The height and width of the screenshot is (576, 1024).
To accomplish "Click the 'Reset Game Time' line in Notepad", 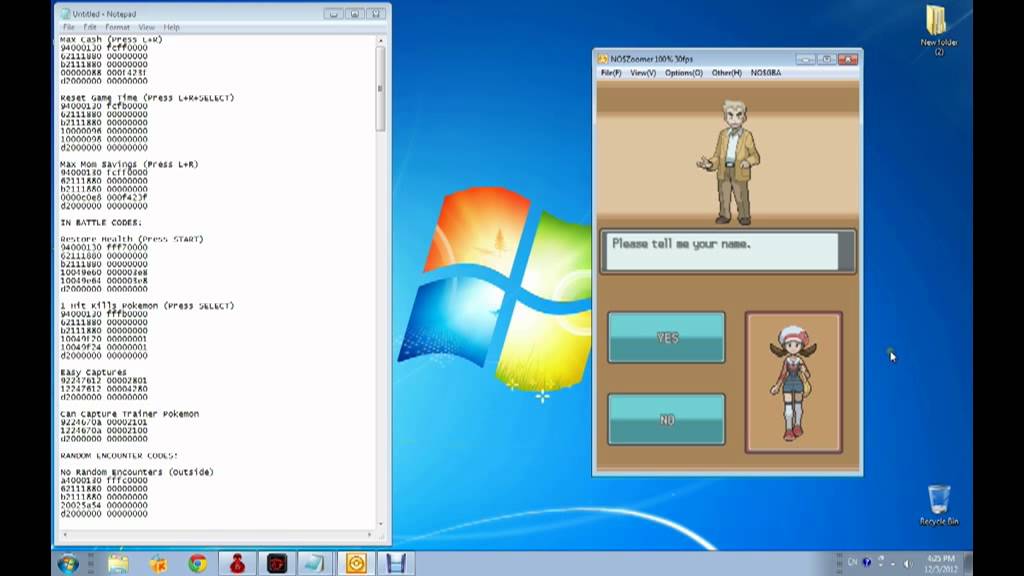I will click(147, 98).
